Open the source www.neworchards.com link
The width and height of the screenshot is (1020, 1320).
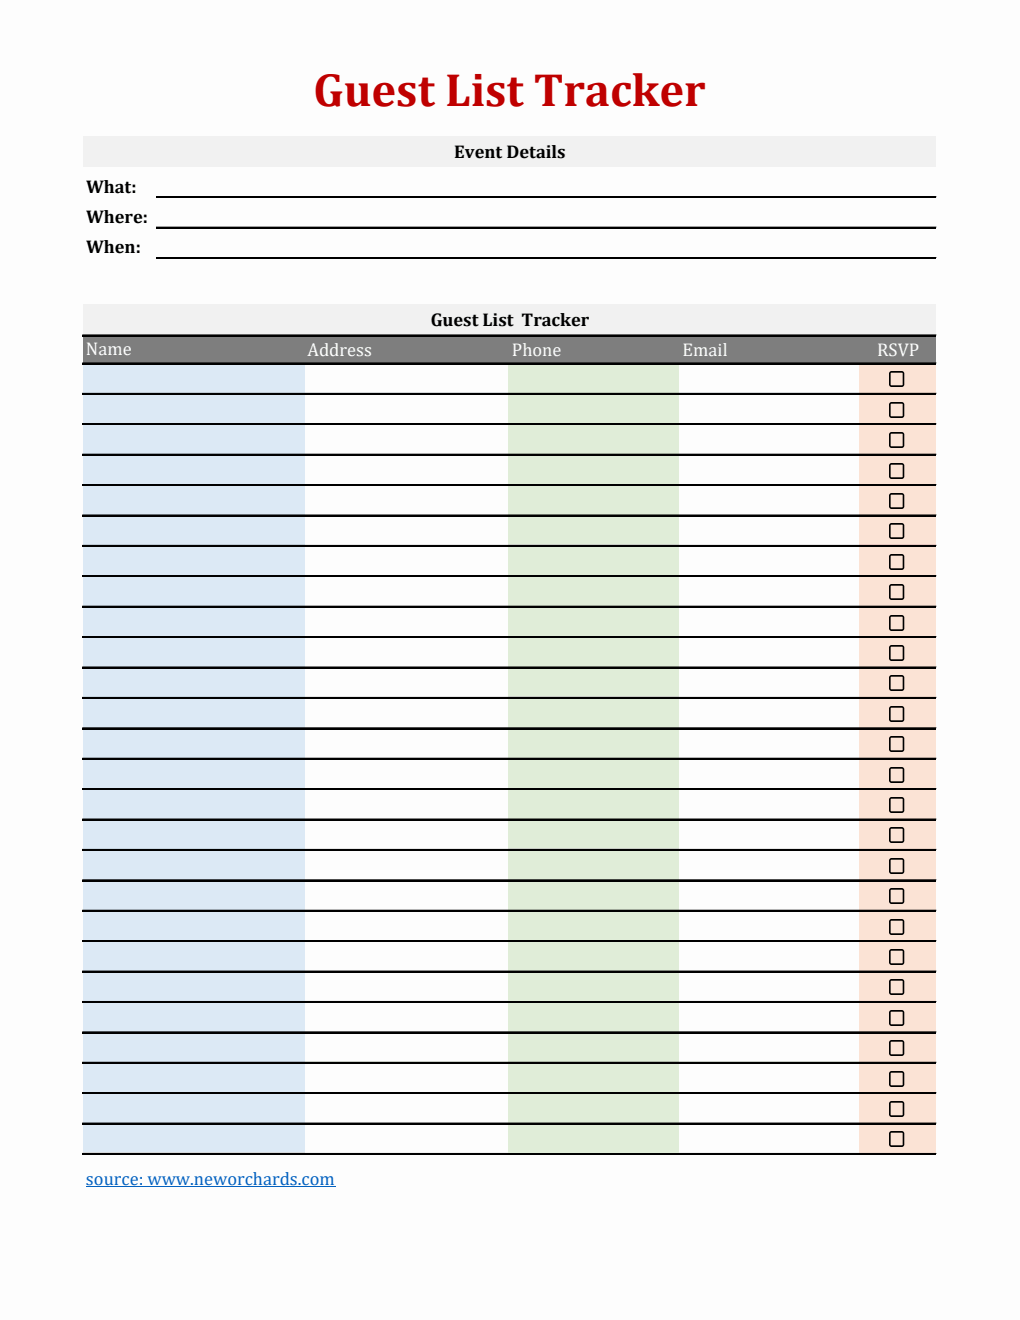210,1179
